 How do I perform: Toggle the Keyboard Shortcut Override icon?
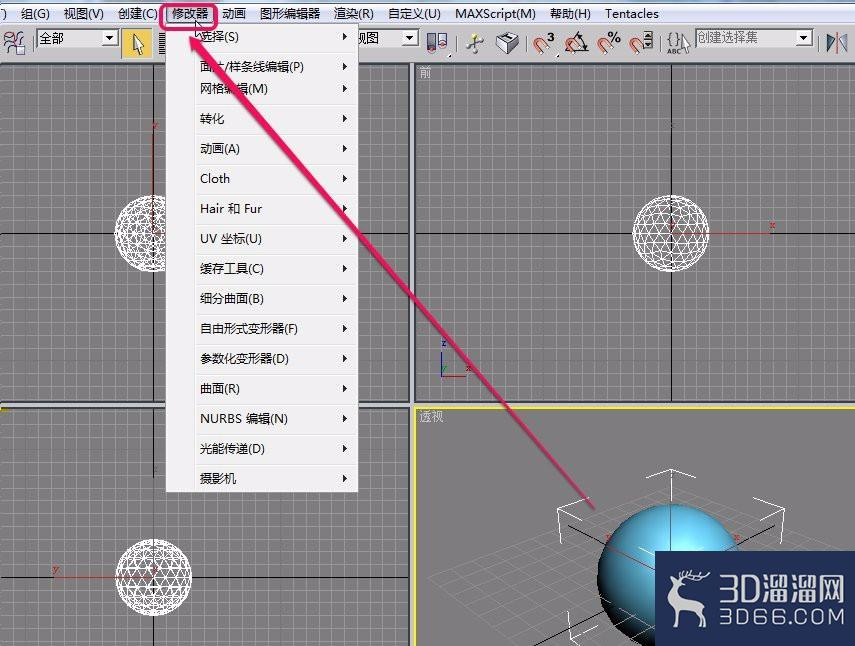(x=507, y=43)
